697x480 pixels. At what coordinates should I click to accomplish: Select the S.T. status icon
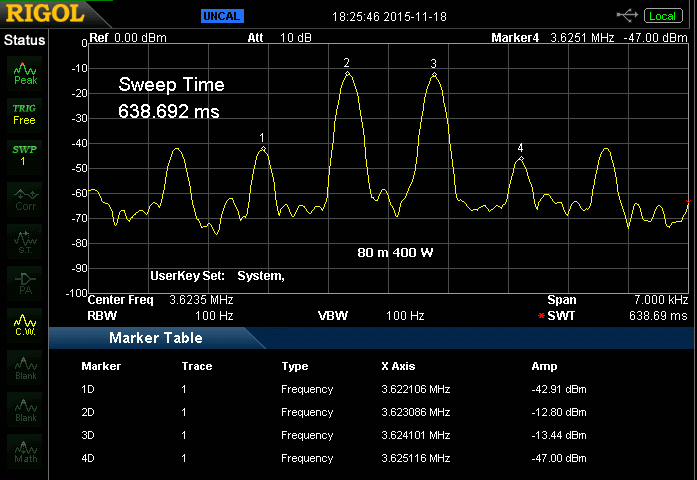[24, 239]
